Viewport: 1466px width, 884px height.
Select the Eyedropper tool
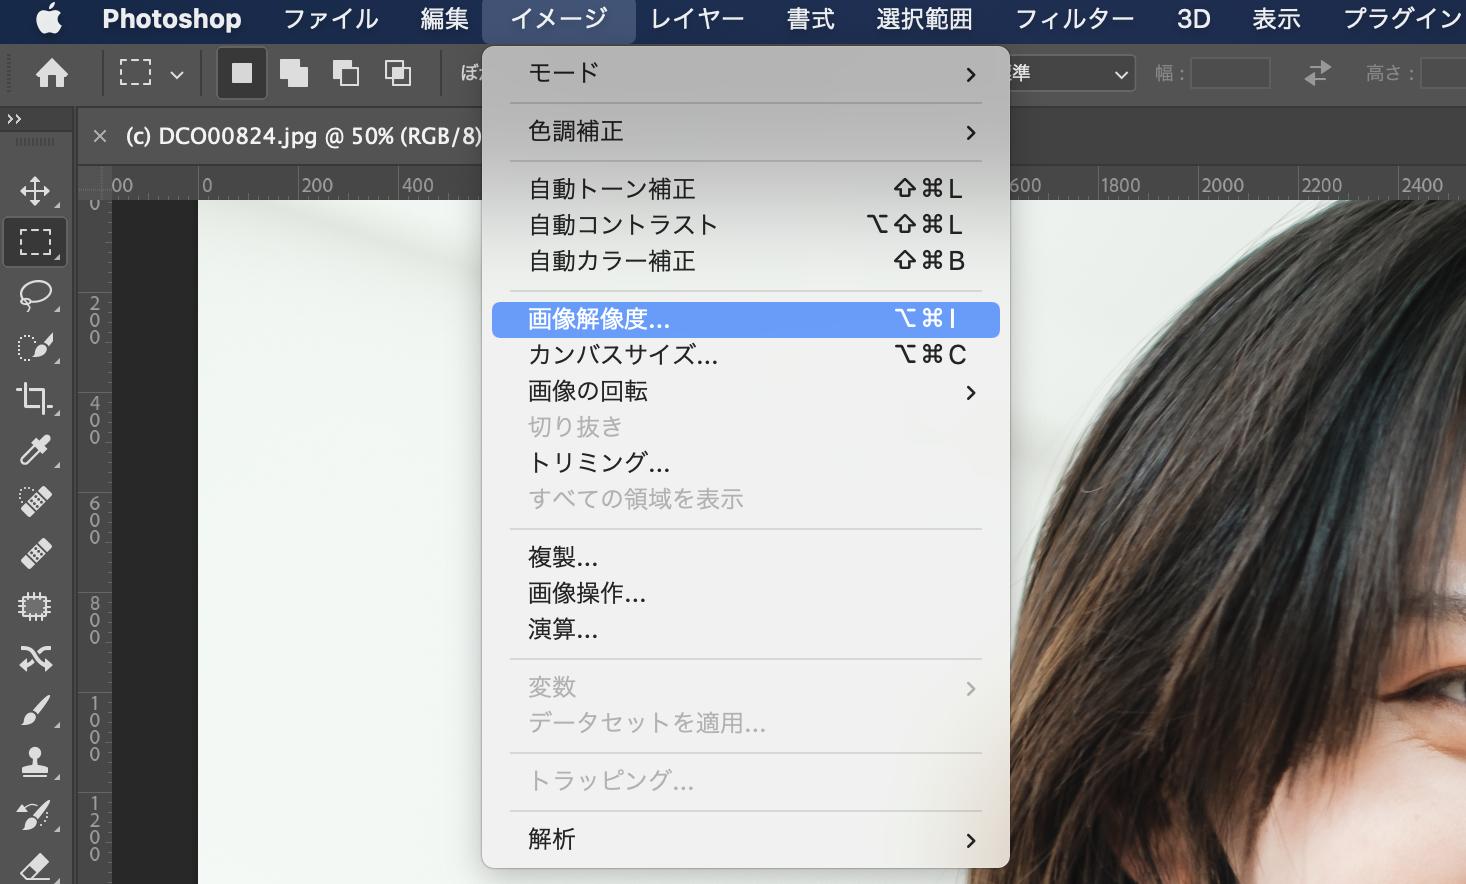pos(35,450)
